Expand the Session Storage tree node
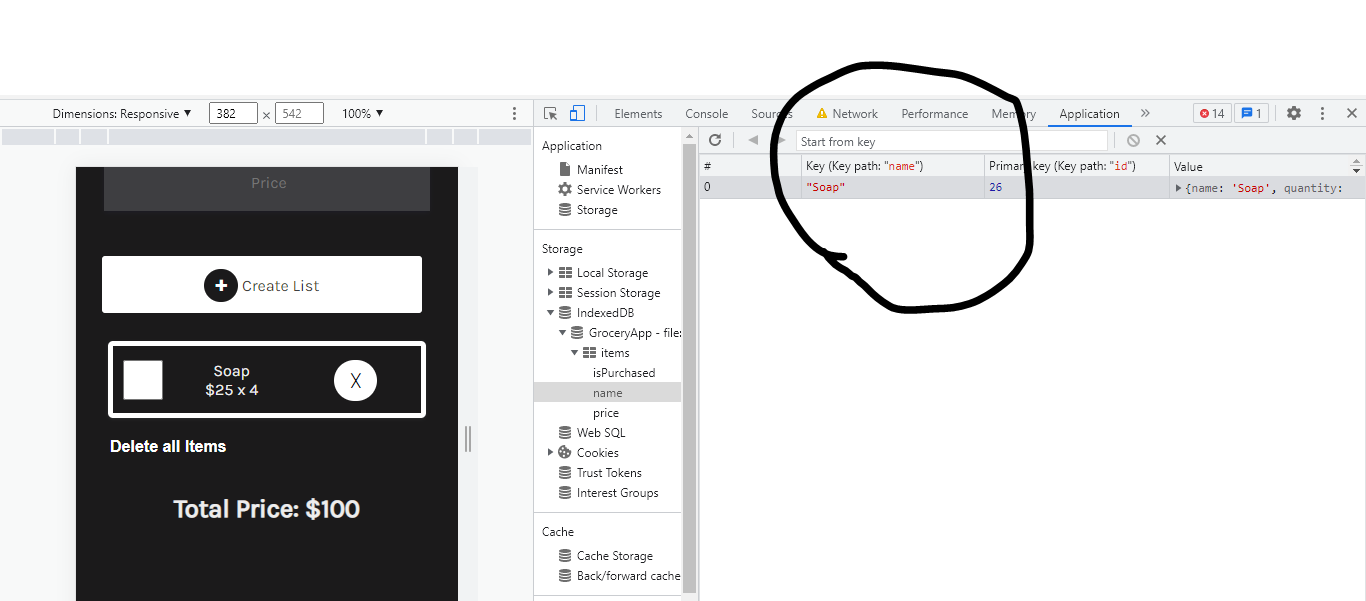This screenshot has height=601, width=1366. pos(550,293)
